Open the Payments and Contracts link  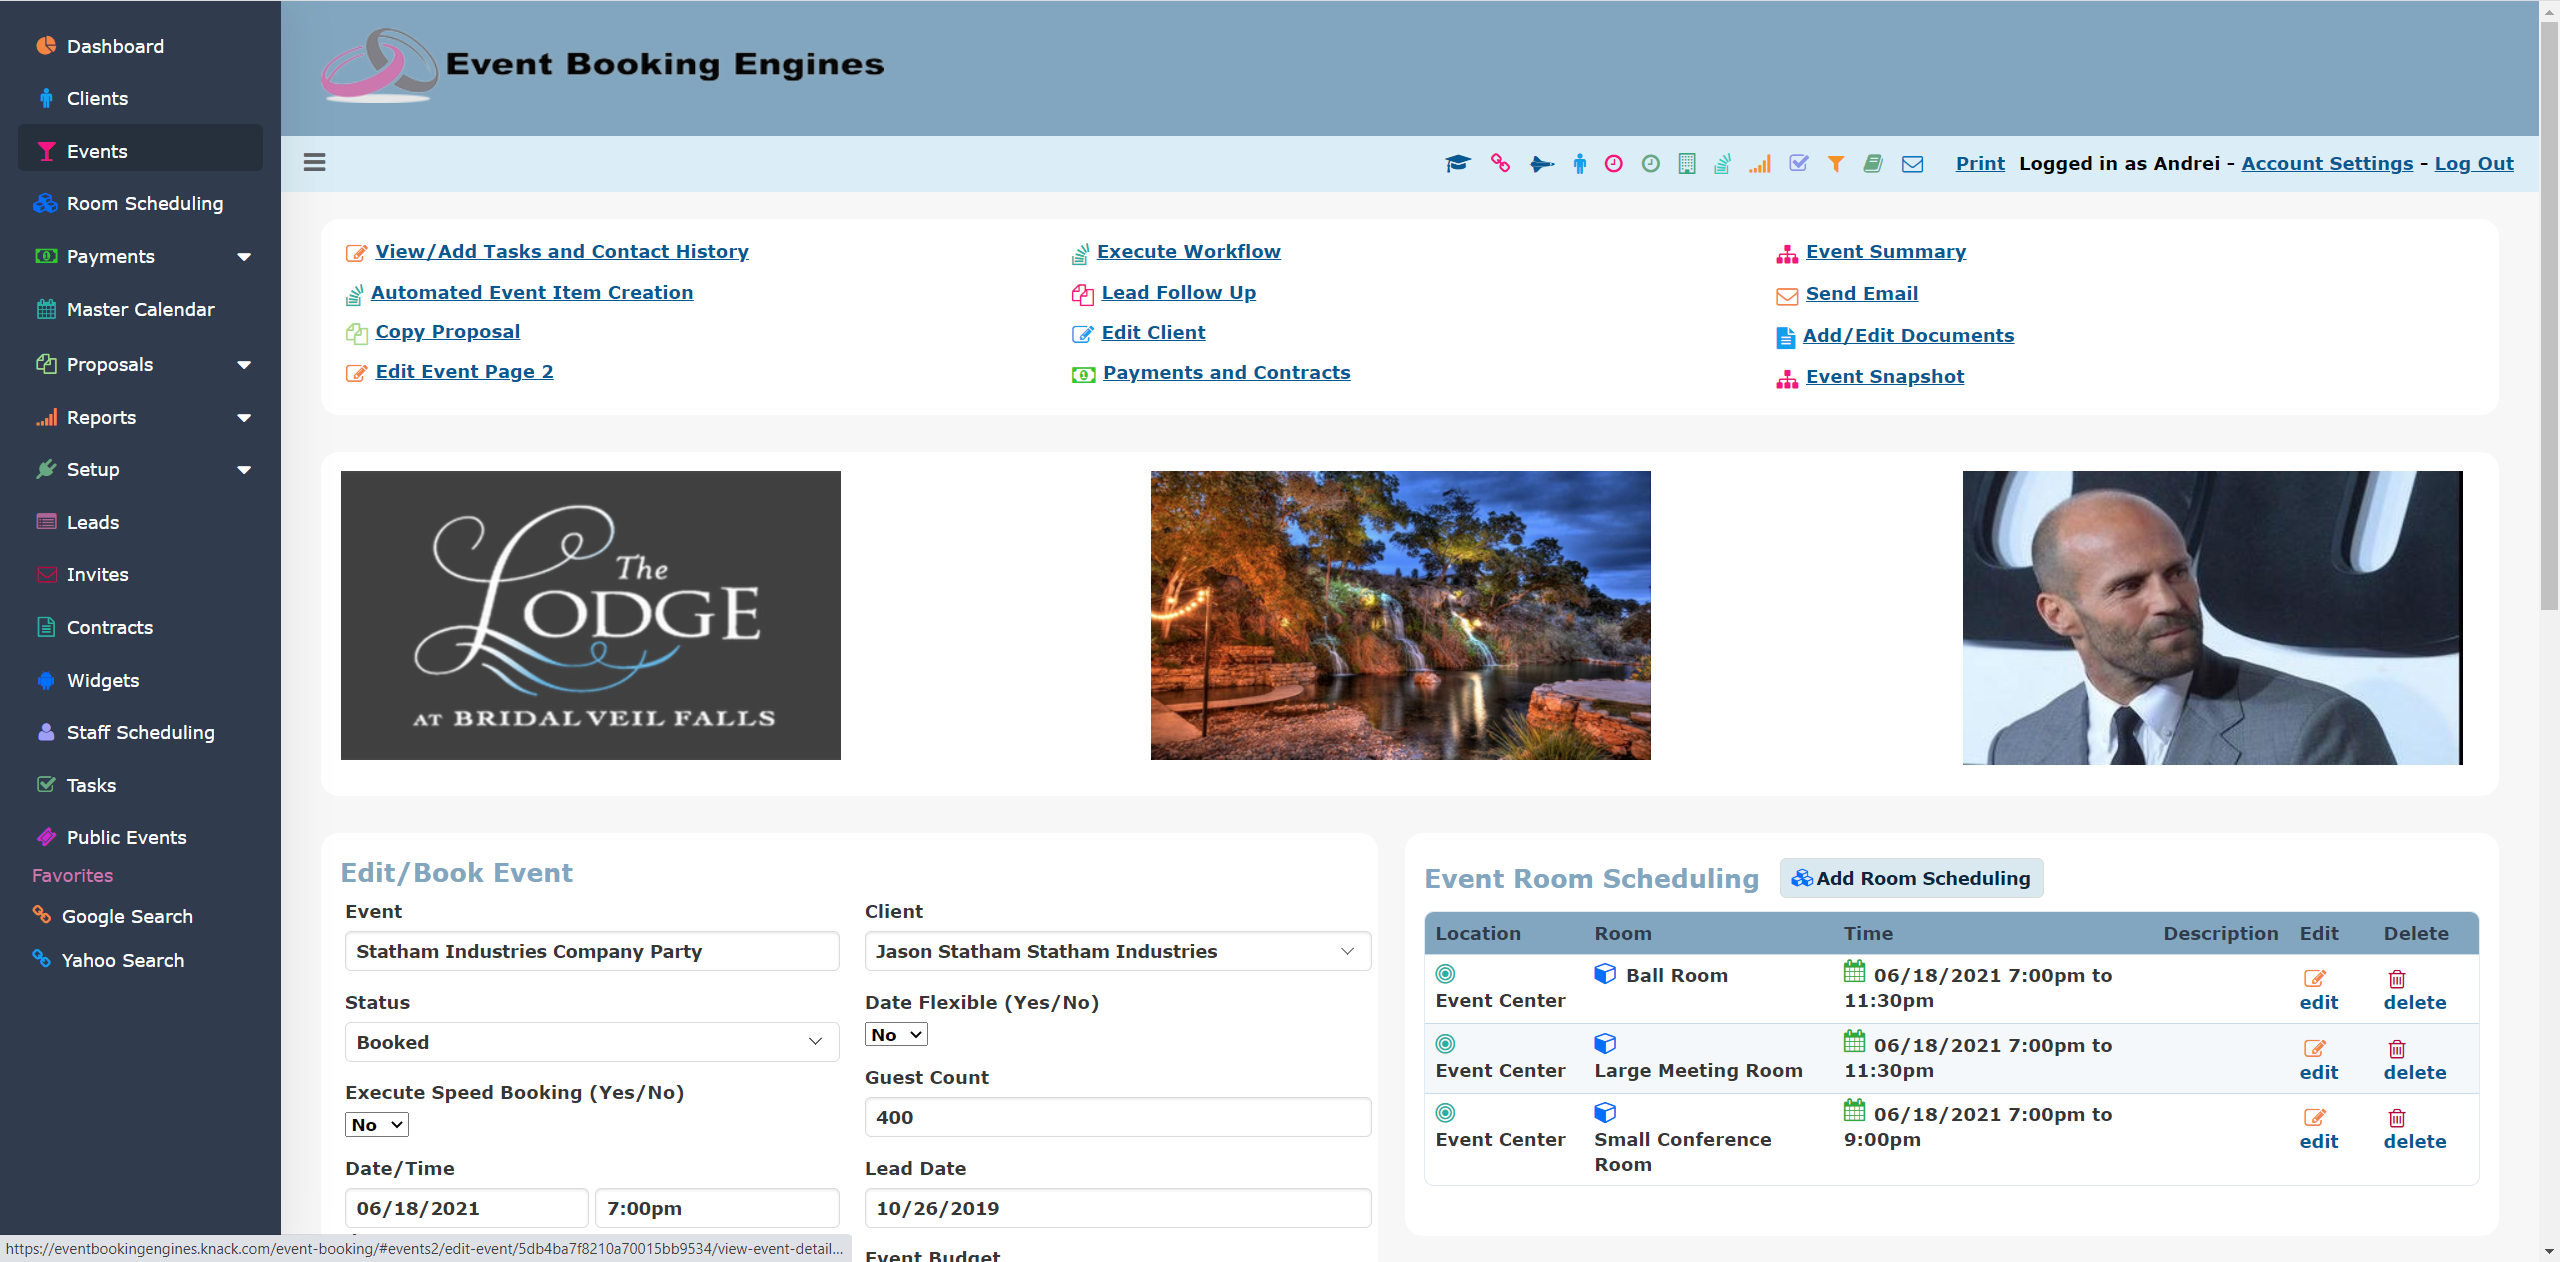click(x=1225, y=373)
